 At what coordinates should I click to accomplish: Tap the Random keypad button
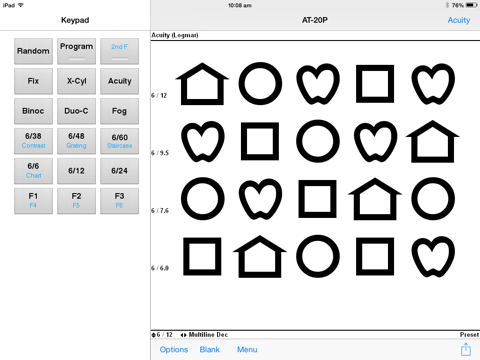pyautogui.click(x=33, y=51)
